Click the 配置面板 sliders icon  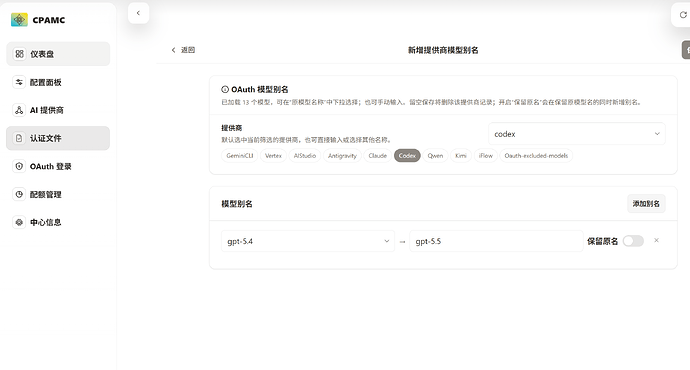click(x=19, y=82)
